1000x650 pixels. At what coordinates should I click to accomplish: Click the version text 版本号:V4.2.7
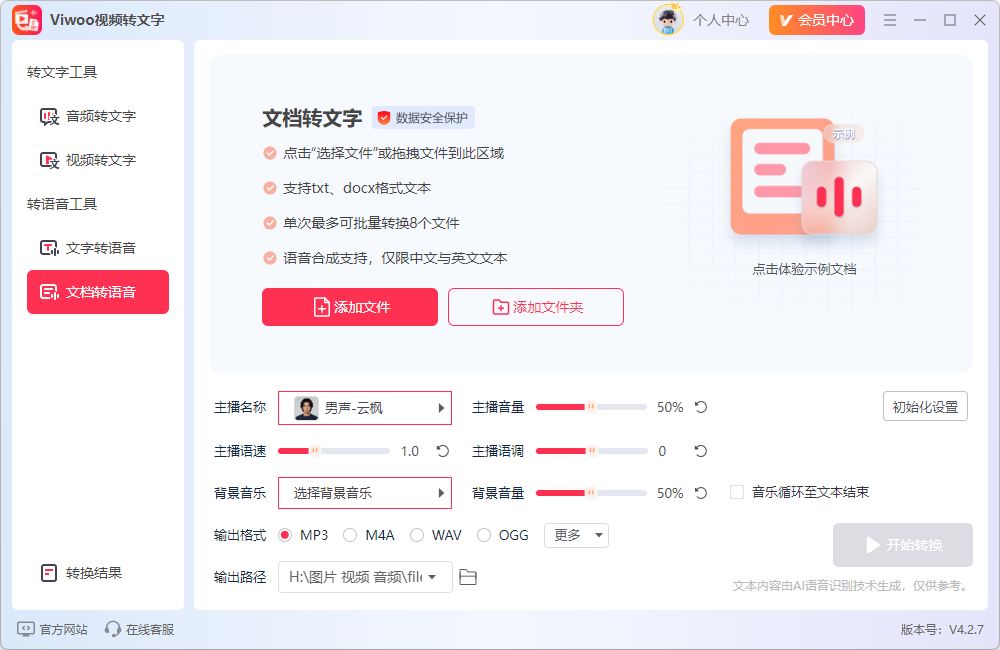(942, 630)
